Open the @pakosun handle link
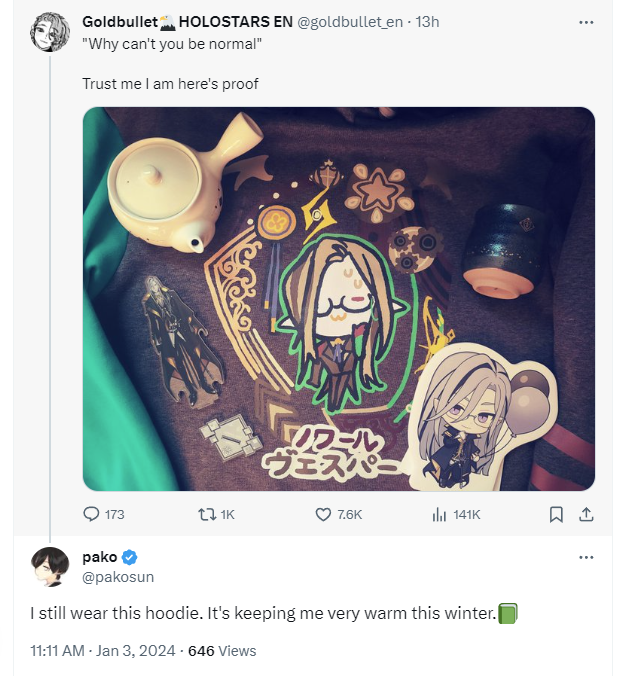 [x=118, y=577]
